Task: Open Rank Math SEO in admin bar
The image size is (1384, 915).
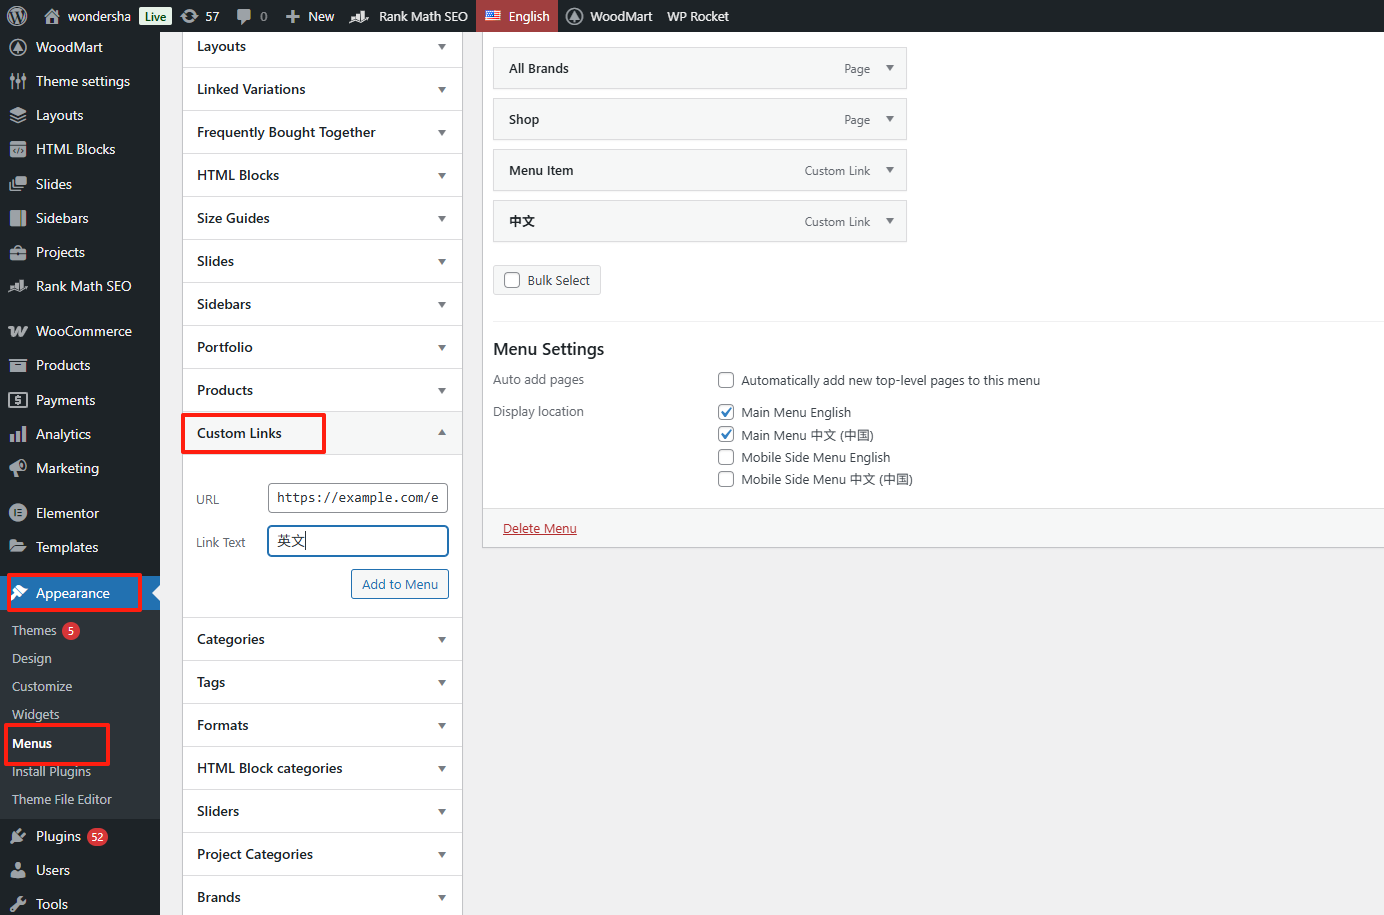Action: (x=410, y=16)
